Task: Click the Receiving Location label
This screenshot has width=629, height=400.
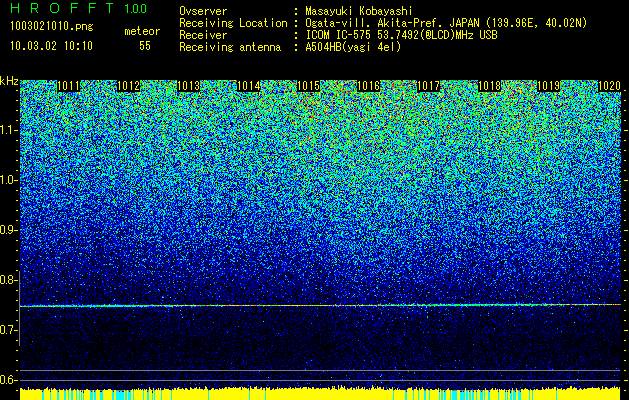Action: point(233,23)
